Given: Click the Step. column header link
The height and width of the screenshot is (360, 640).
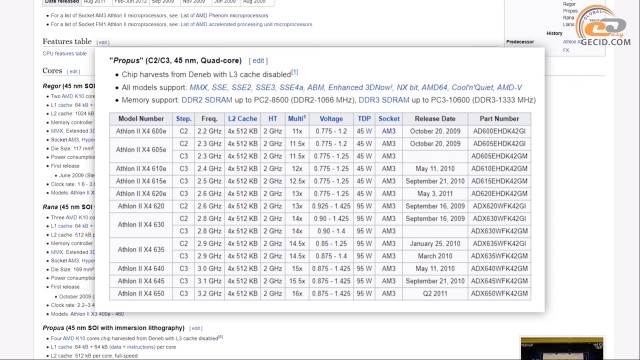Looking at the screenshot, I should point(184,119).
